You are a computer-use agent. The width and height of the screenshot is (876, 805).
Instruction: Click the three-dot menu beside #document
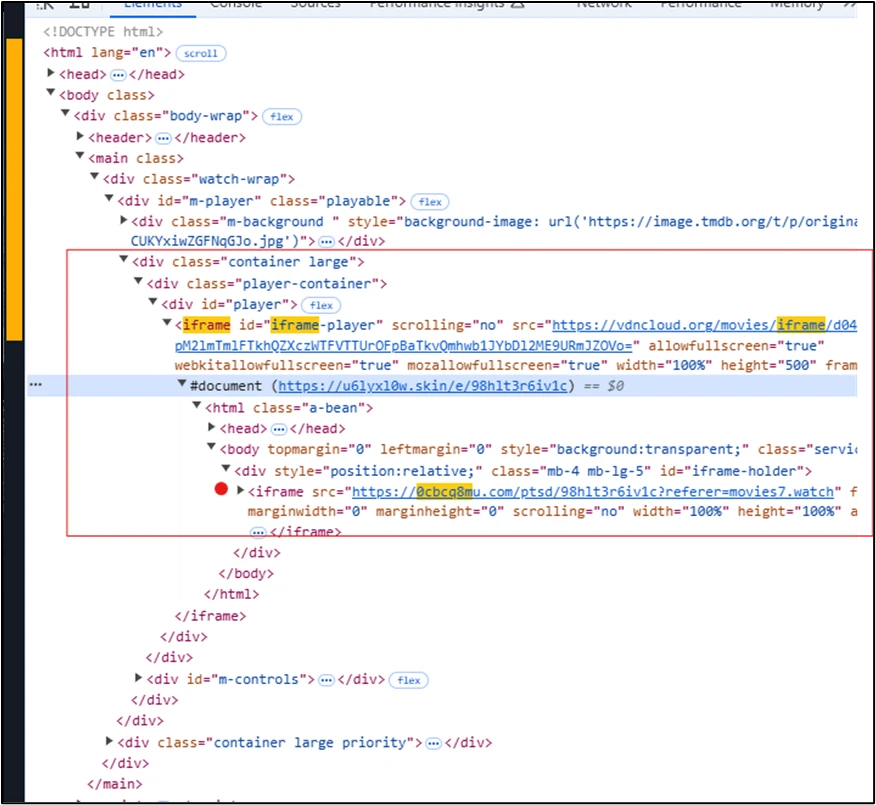click(36, 384)
